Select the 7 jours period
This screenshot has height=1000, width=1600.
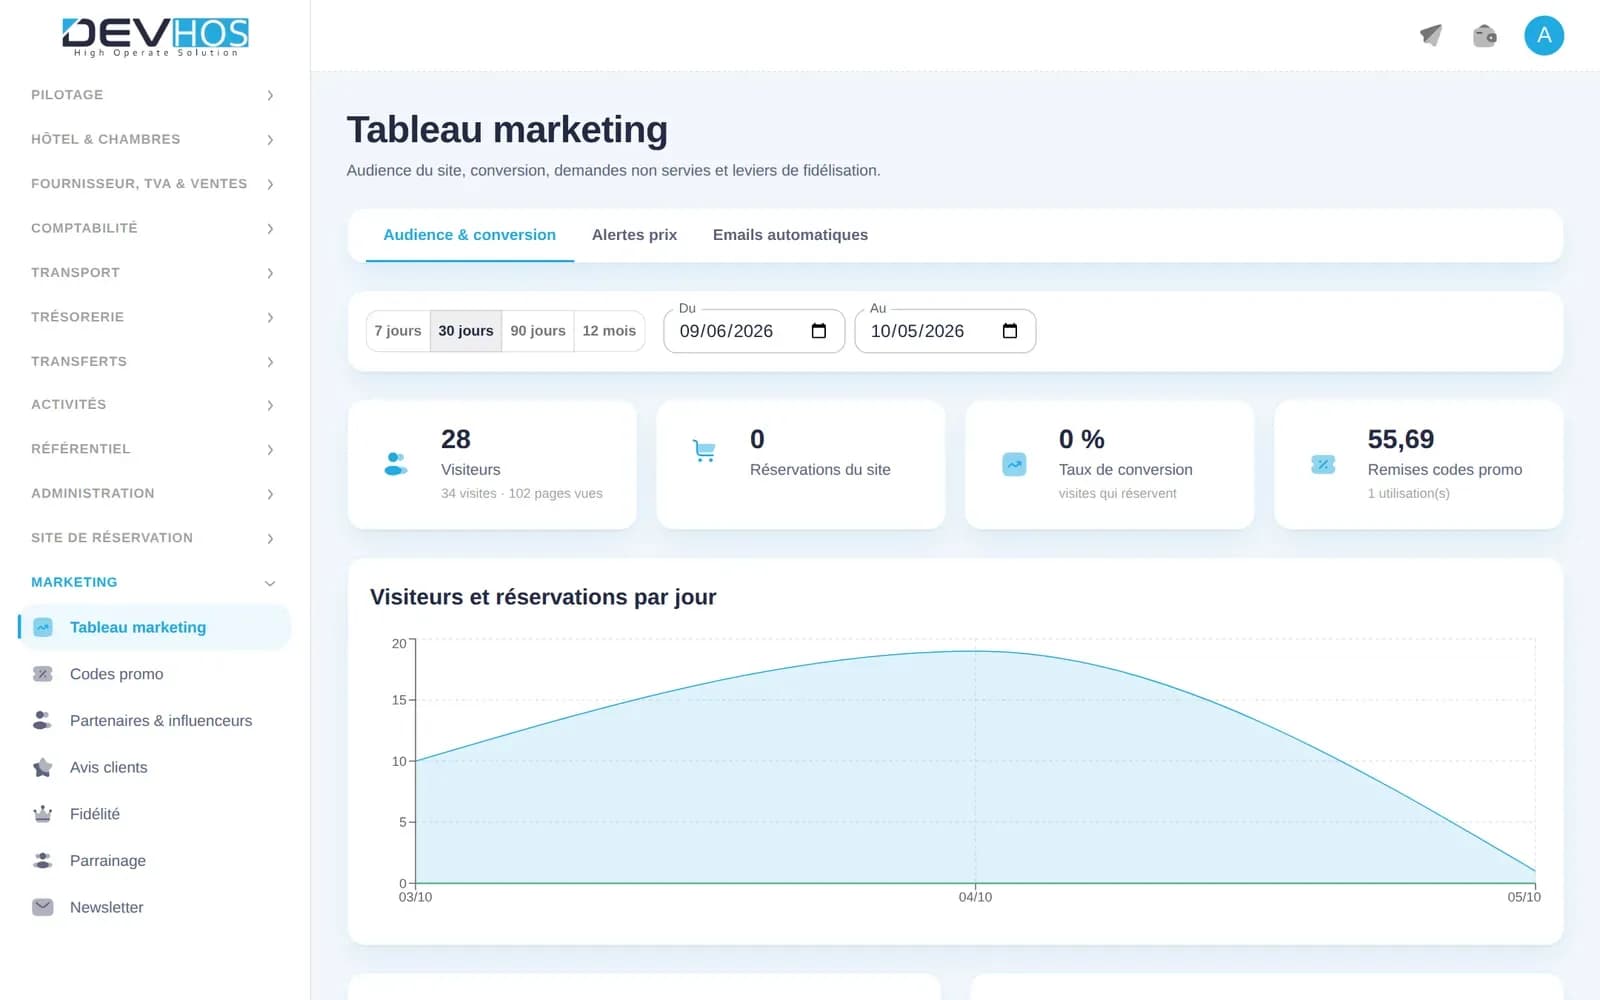[x=398, y=331]
